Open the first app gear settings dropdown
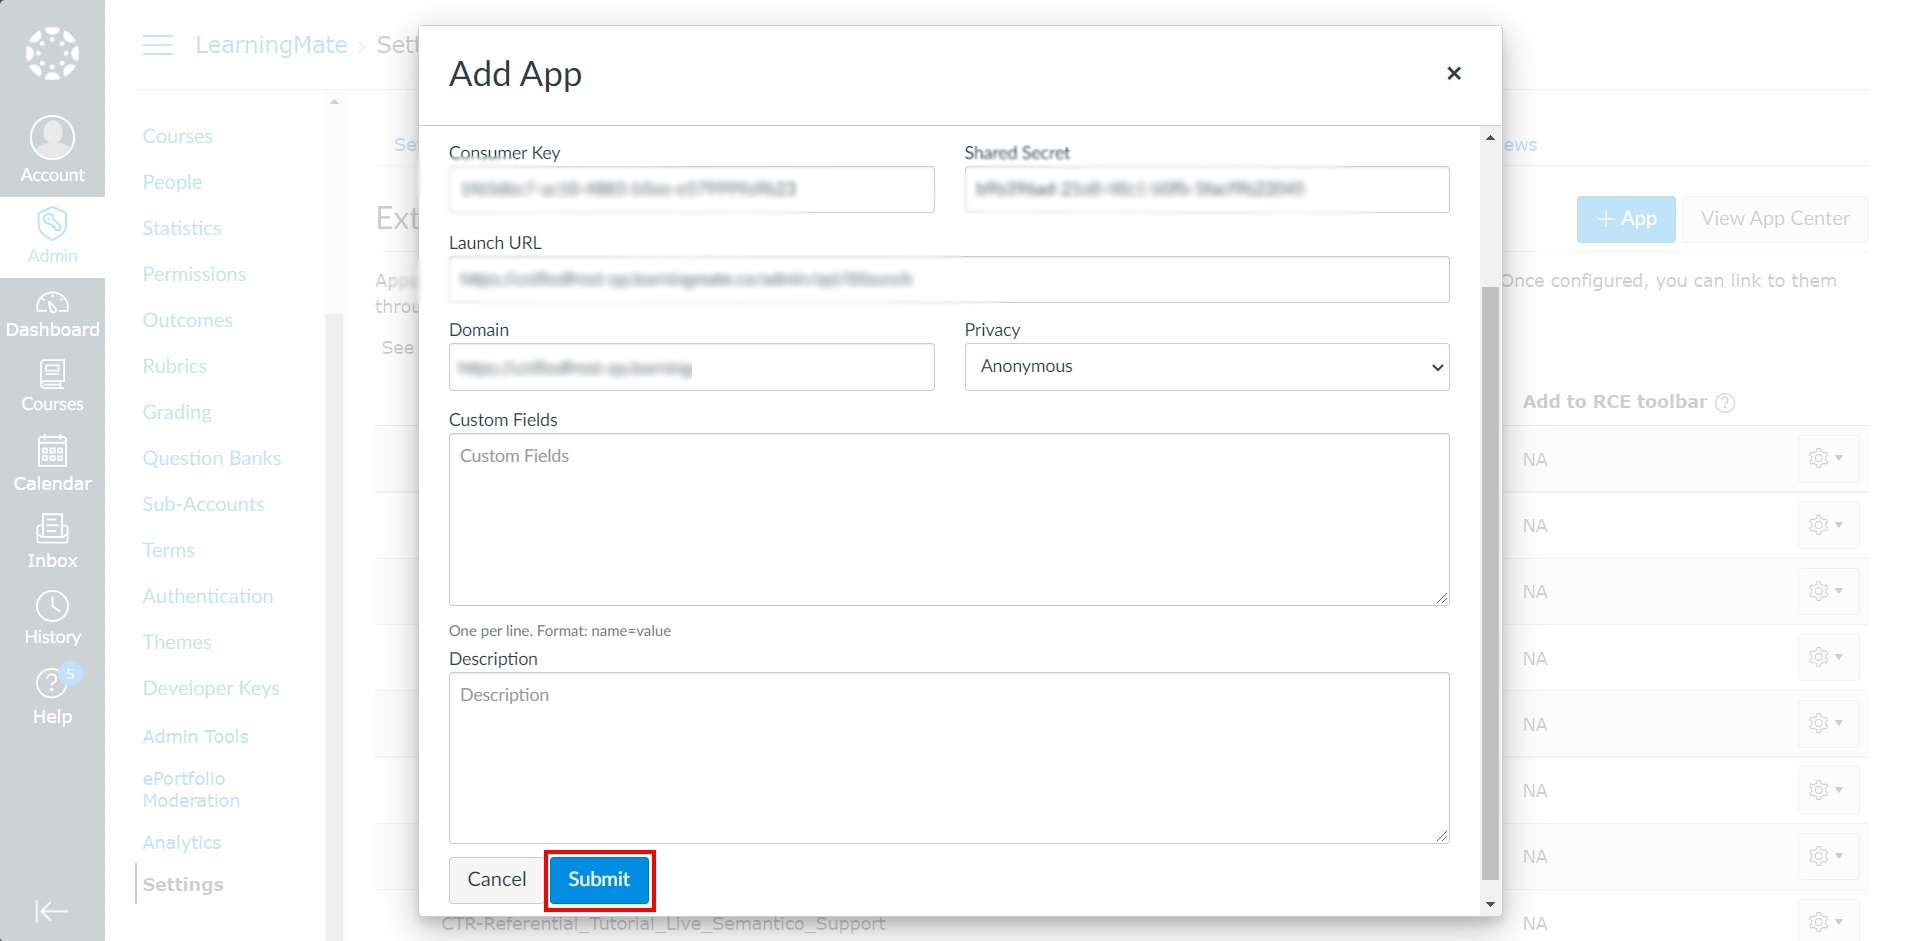This screenshot has height=941, width=1920. pyautogui.click(x=1827, y=459)
